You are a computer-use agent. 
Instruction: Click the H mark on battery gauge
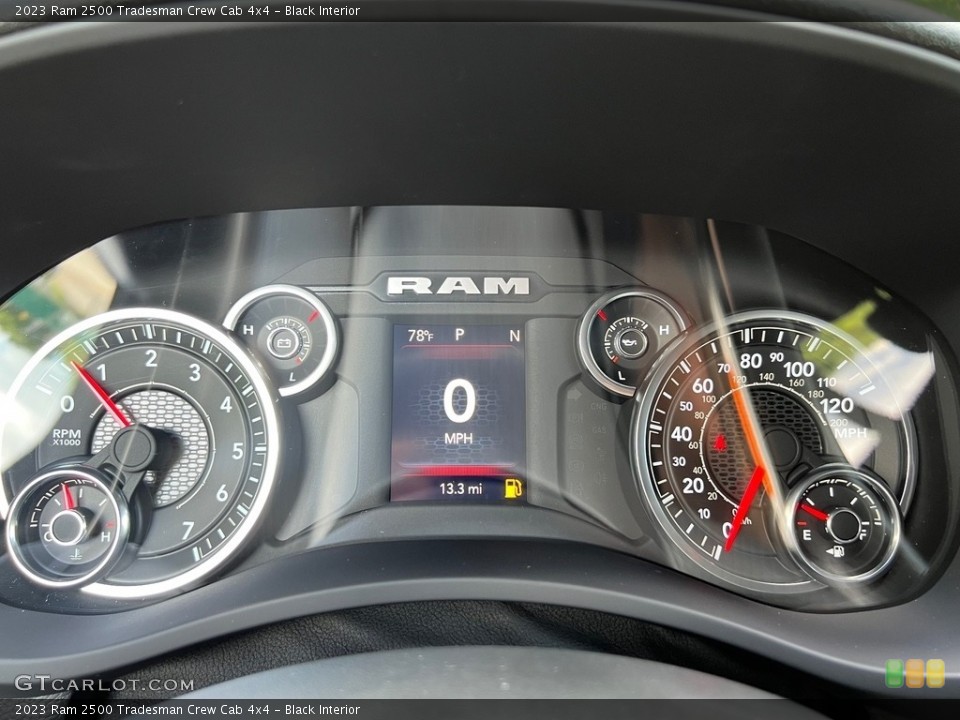[x=248, y=330]
